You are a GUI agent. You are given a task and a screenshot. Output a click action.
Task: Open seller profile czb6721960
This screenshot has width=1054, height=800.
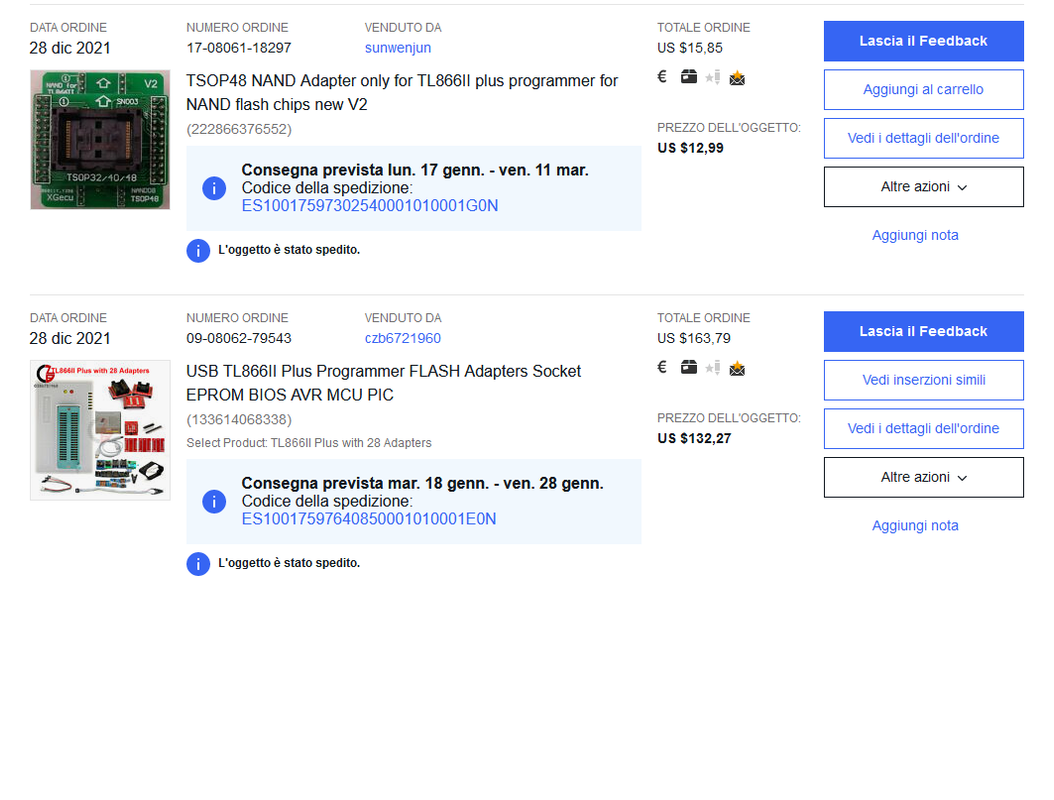pos(403,338)
